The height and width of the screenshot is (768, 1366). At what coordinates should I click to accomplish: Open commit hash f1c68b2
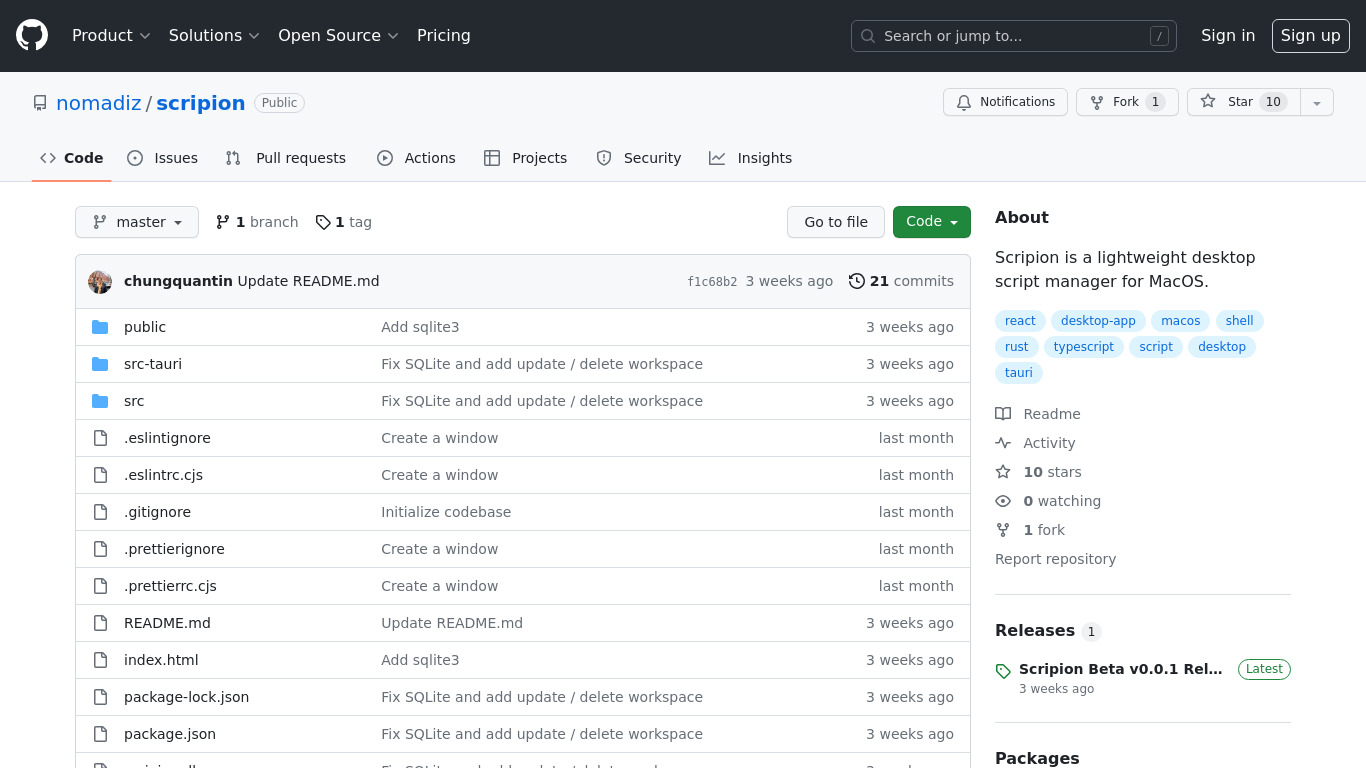[712, 282]
